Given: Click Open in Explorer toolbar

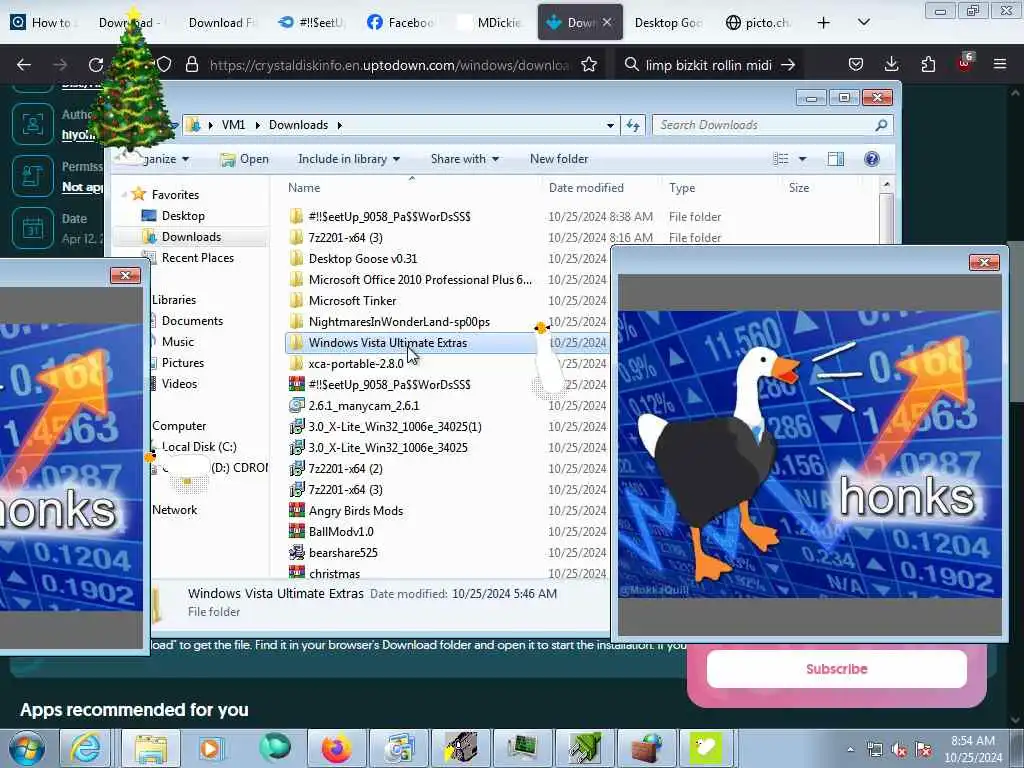Looking at the screenshot, I should point(245,159).
